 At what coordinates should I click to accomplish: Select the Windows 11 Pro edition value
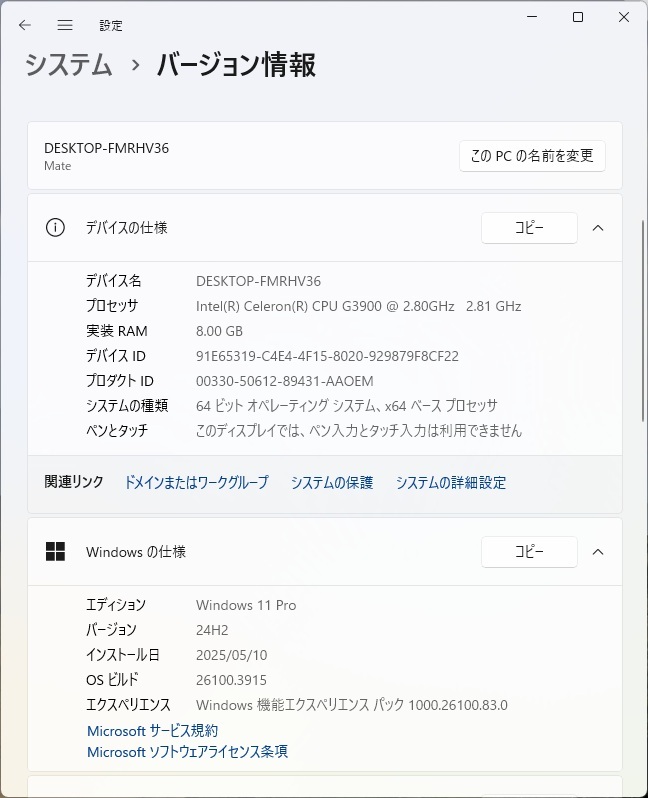tap(246, 605)
